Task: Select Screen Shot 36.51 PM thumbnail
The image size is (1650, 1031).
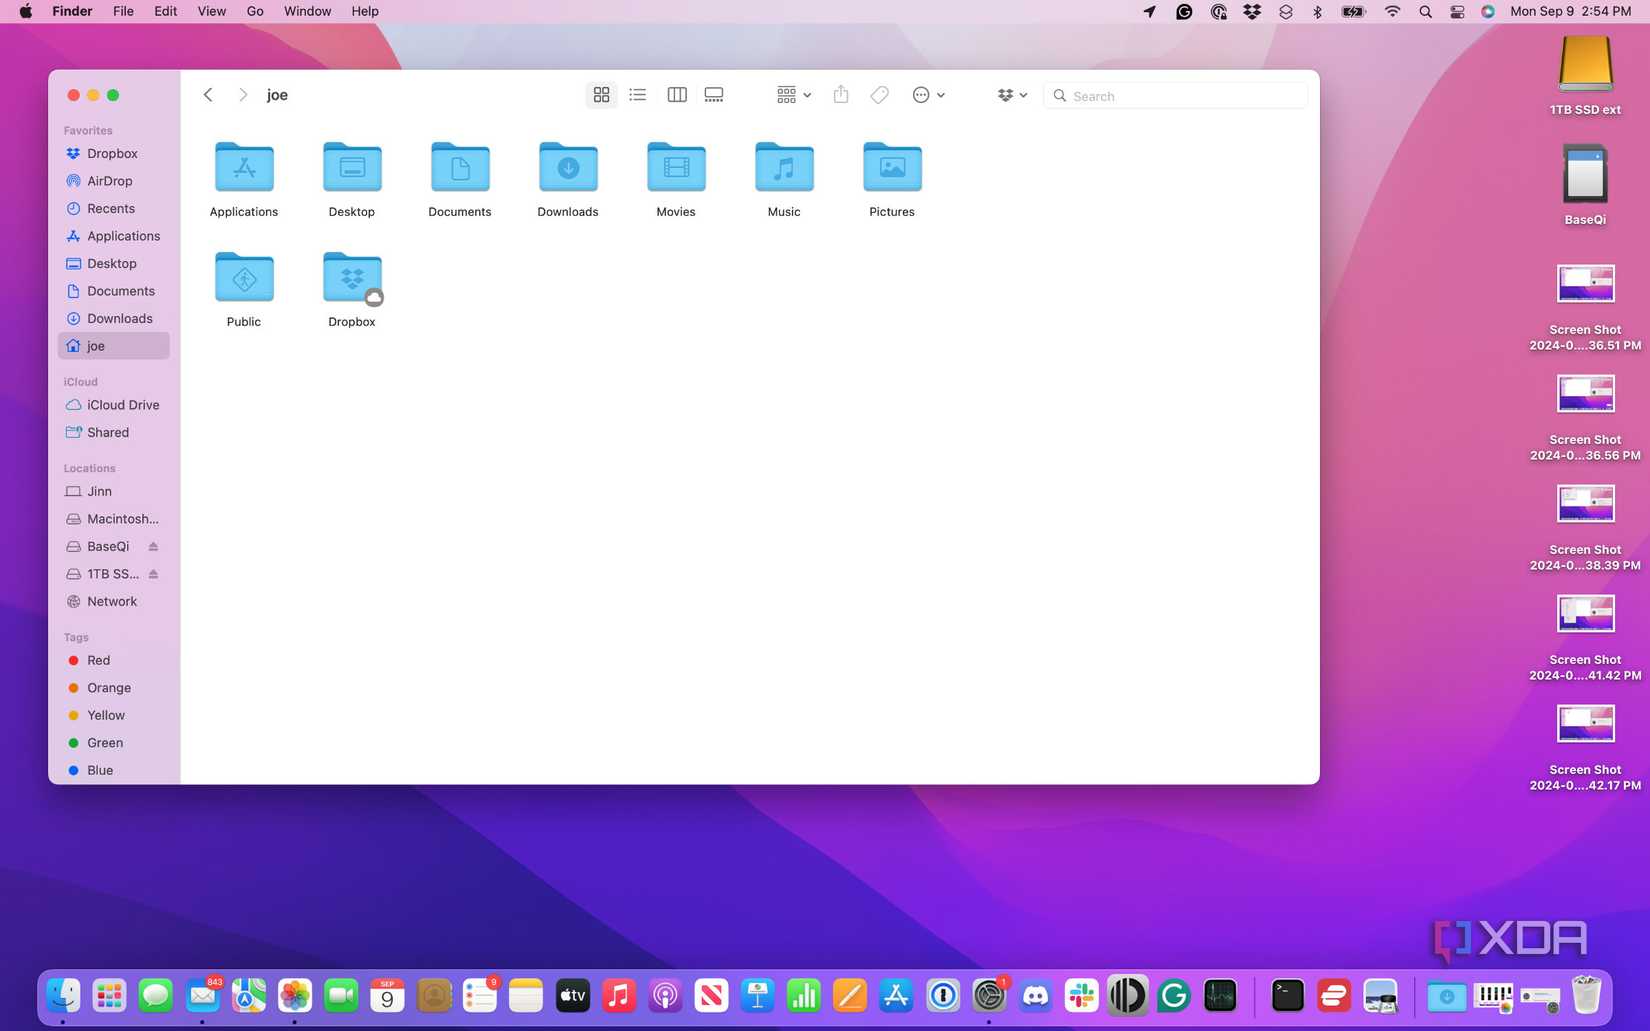Action: click(x=1585, y=284)
